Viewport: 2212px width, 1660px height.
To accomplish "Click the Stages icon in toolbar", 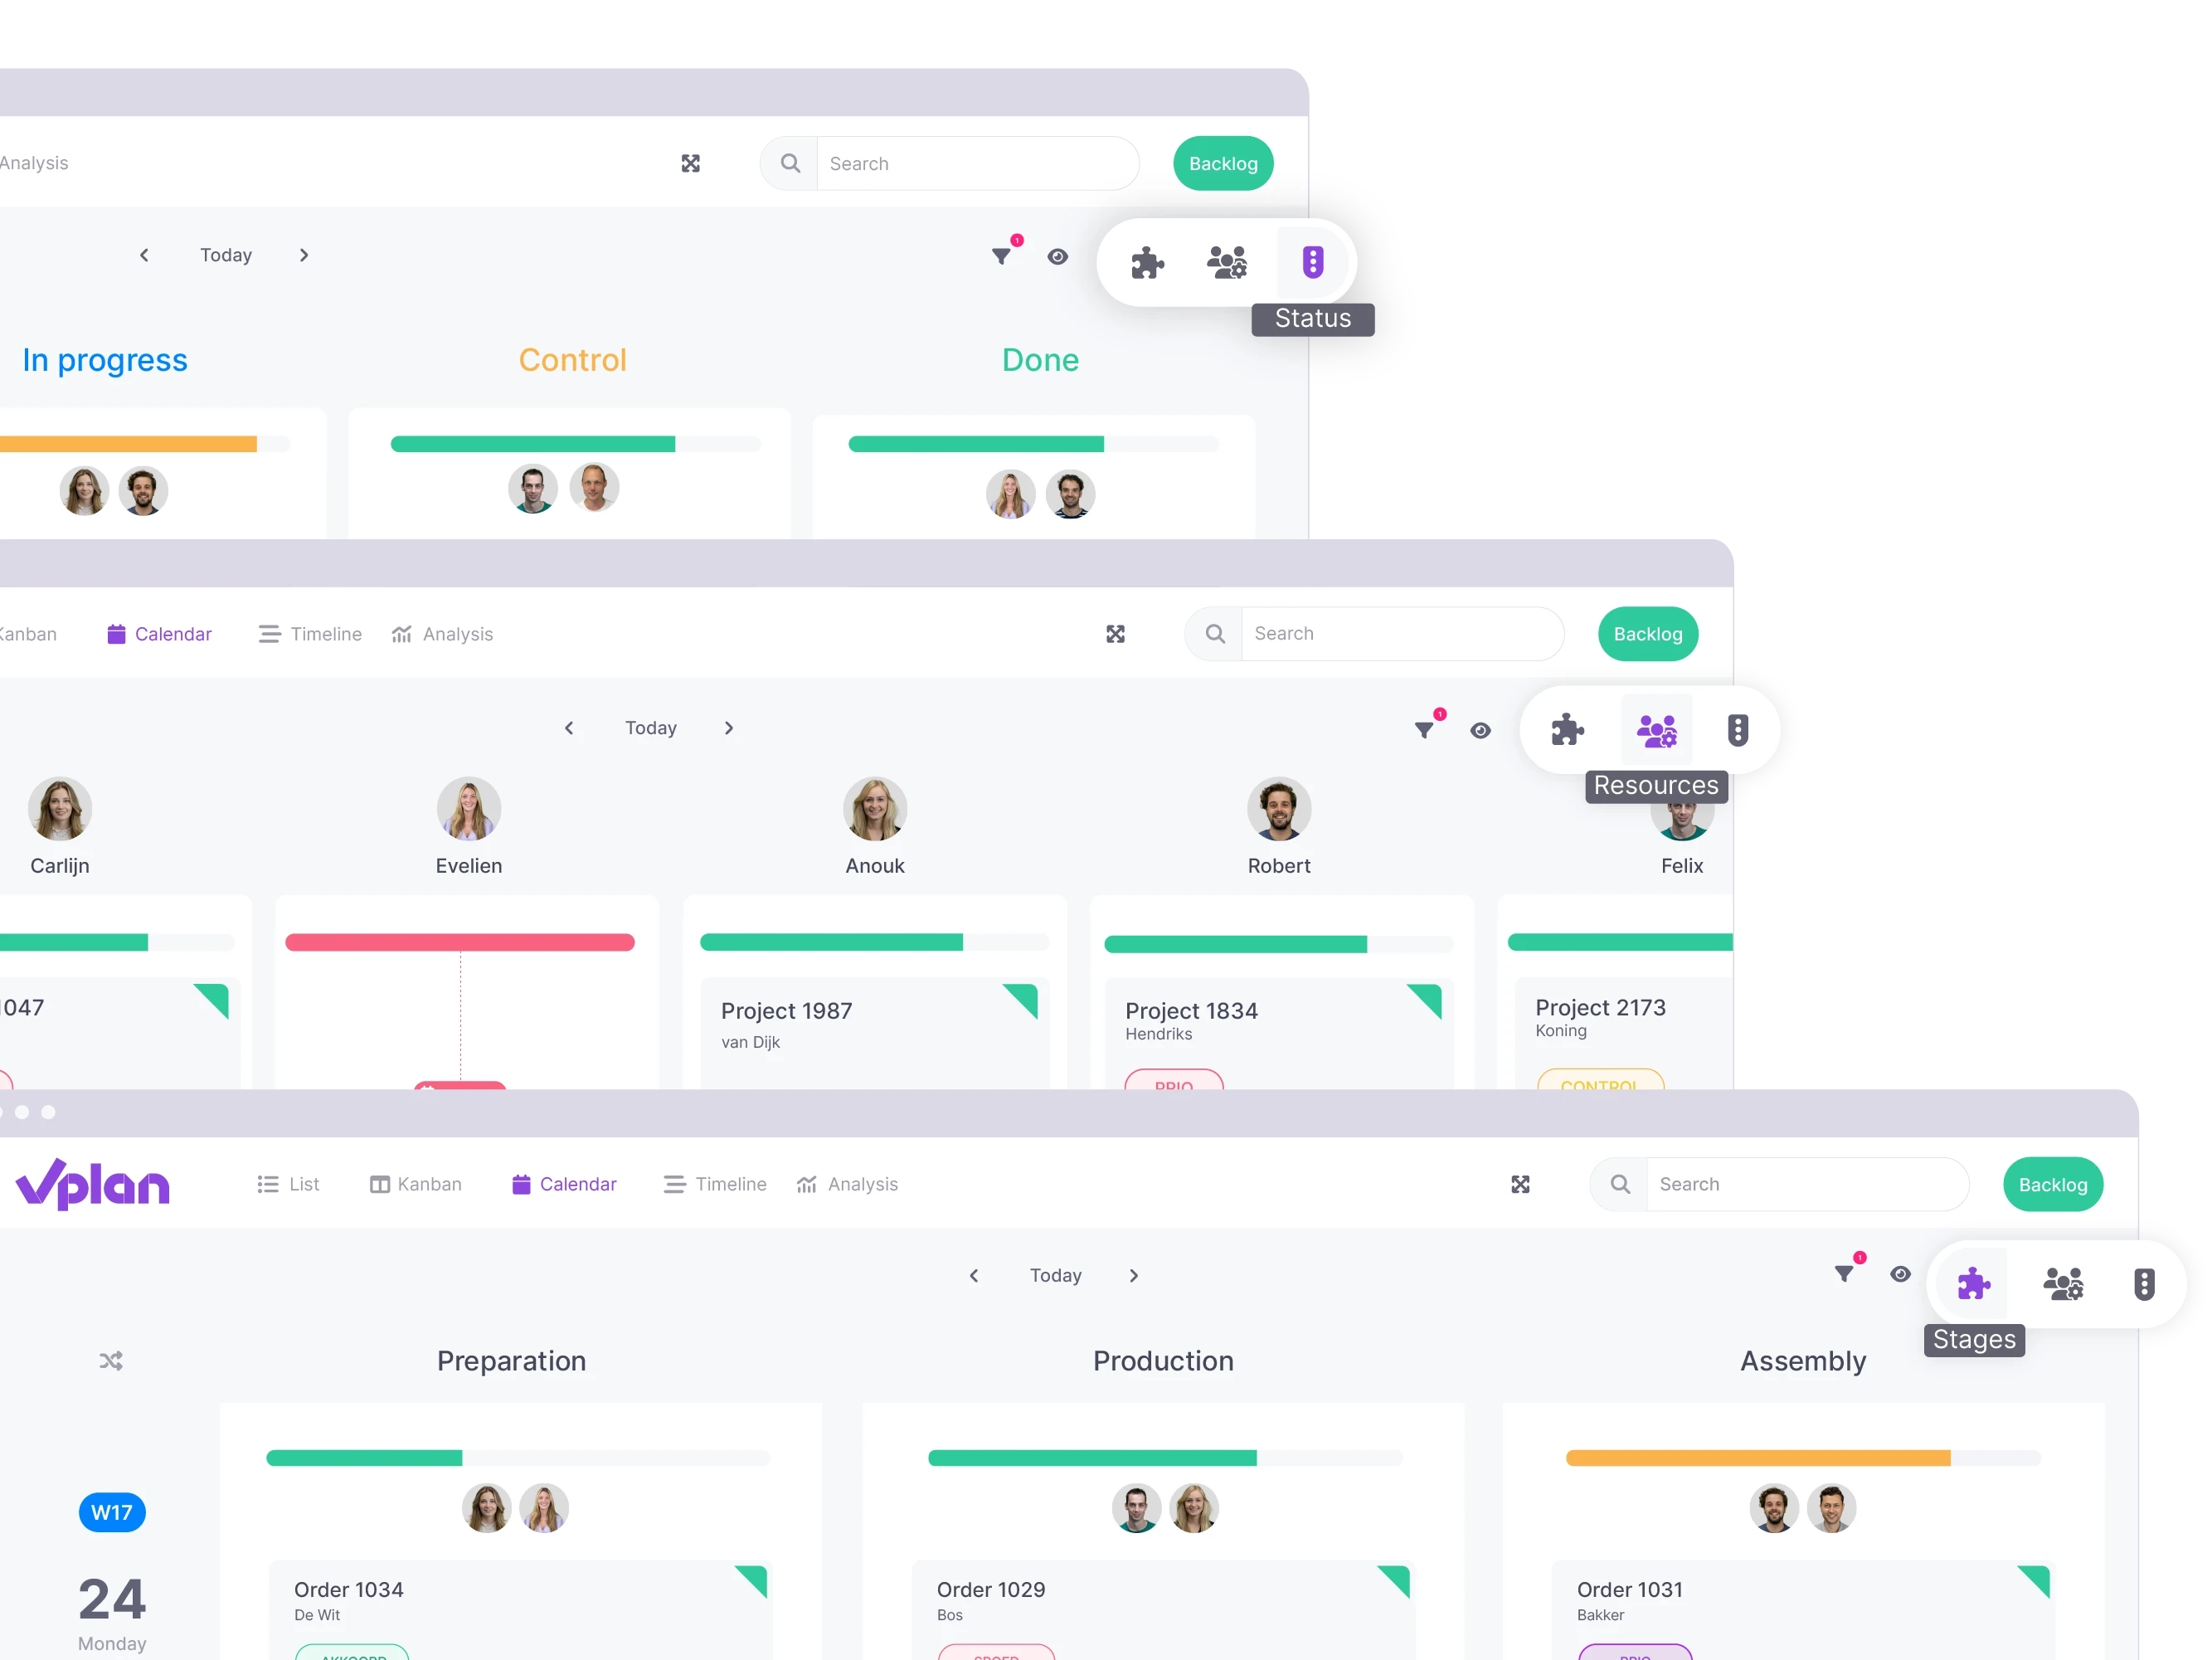I will click(x=1971, y=1282).
